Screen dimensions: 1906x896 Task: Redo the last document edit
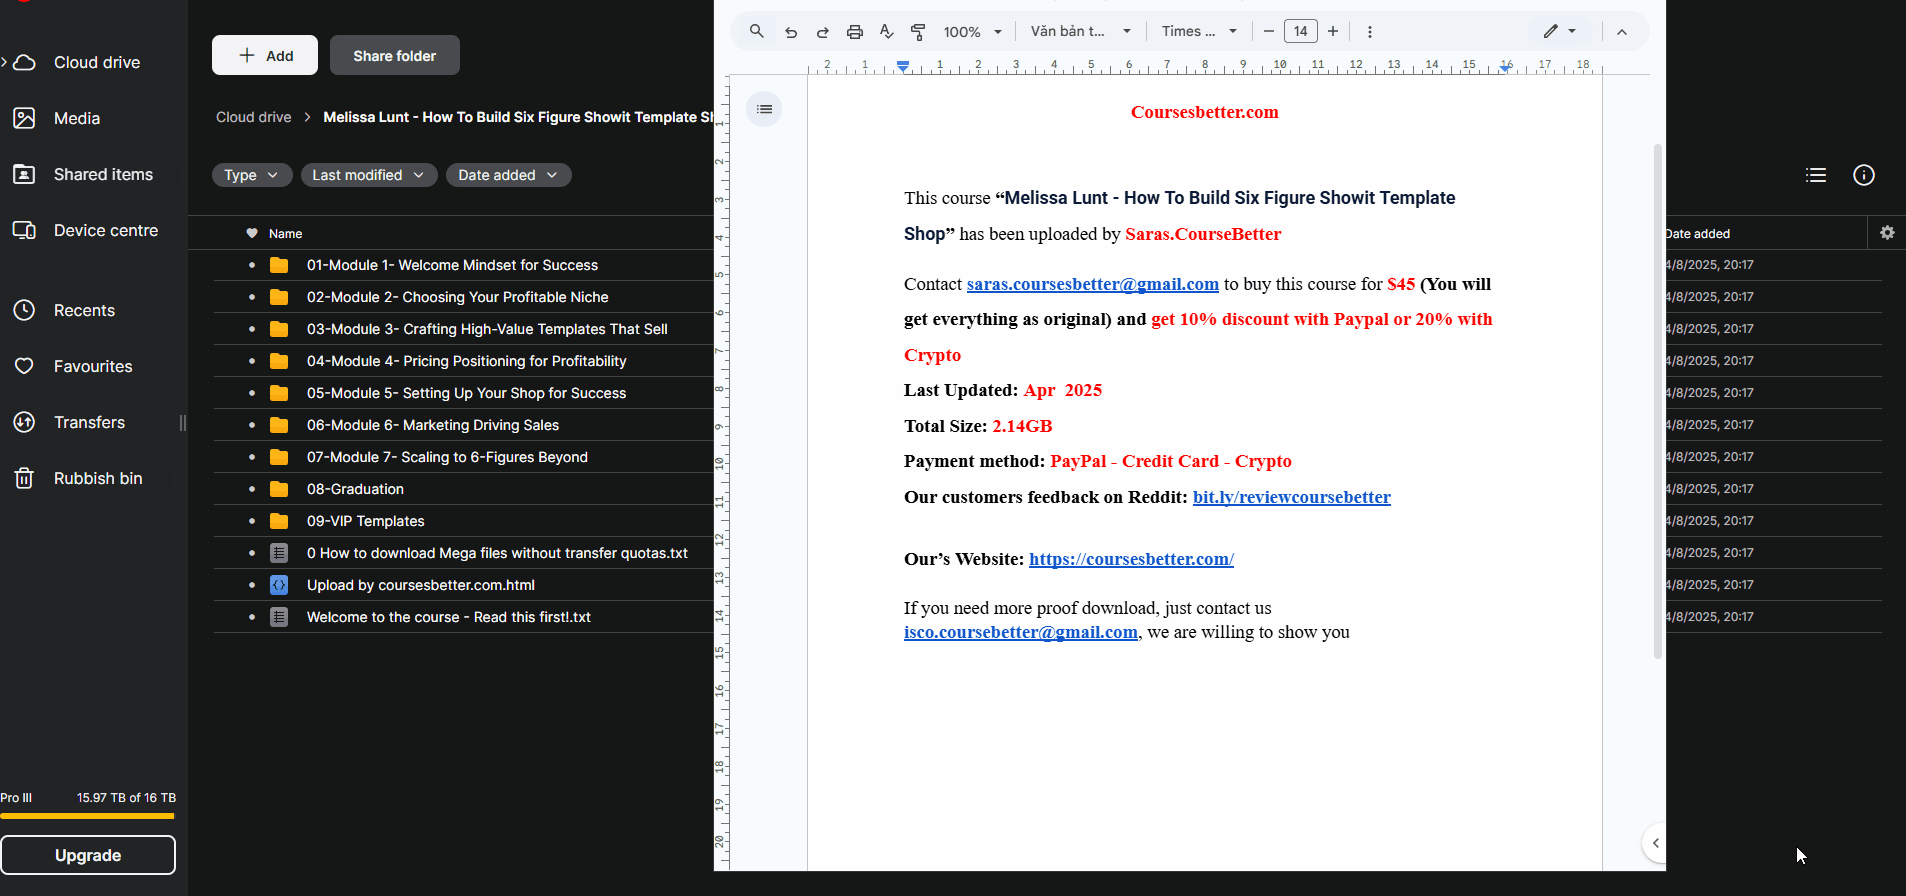pyautogui.click(x=823, y=32)
